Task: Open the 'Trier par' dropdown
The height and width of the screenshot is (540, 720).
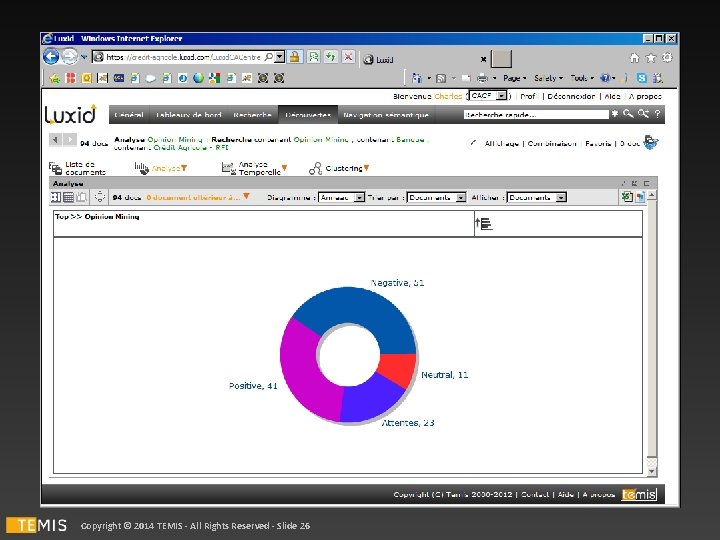Action: pos(461,197)
